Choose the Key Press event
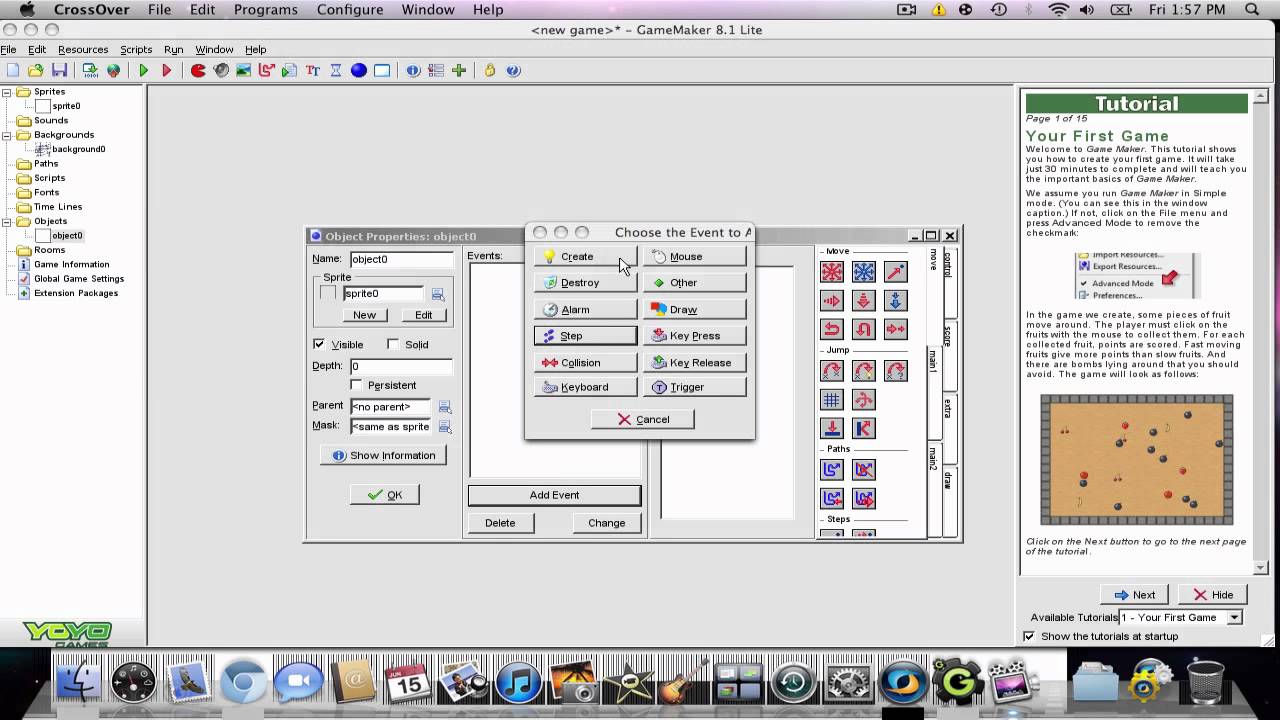1280x720 pixels. pos(695,336)
